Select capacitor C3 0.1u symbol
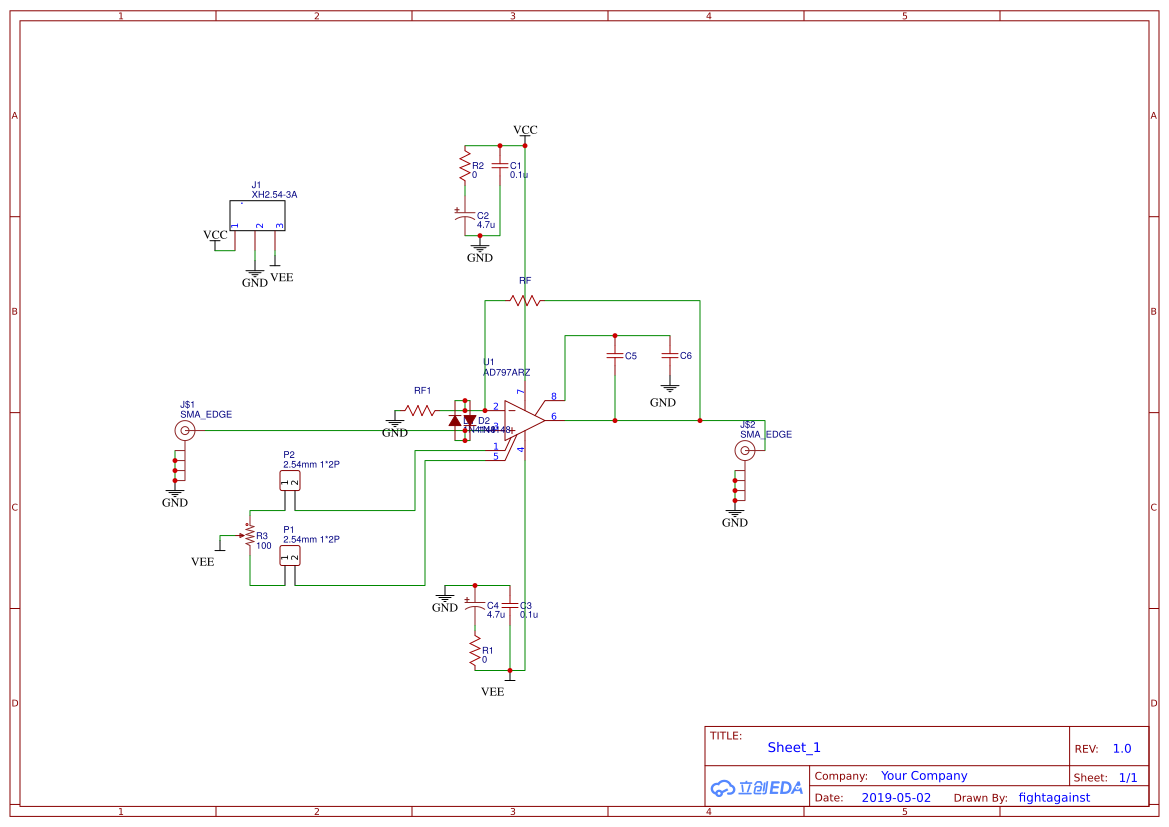The image size is (1169, 827). pos(510,605)
